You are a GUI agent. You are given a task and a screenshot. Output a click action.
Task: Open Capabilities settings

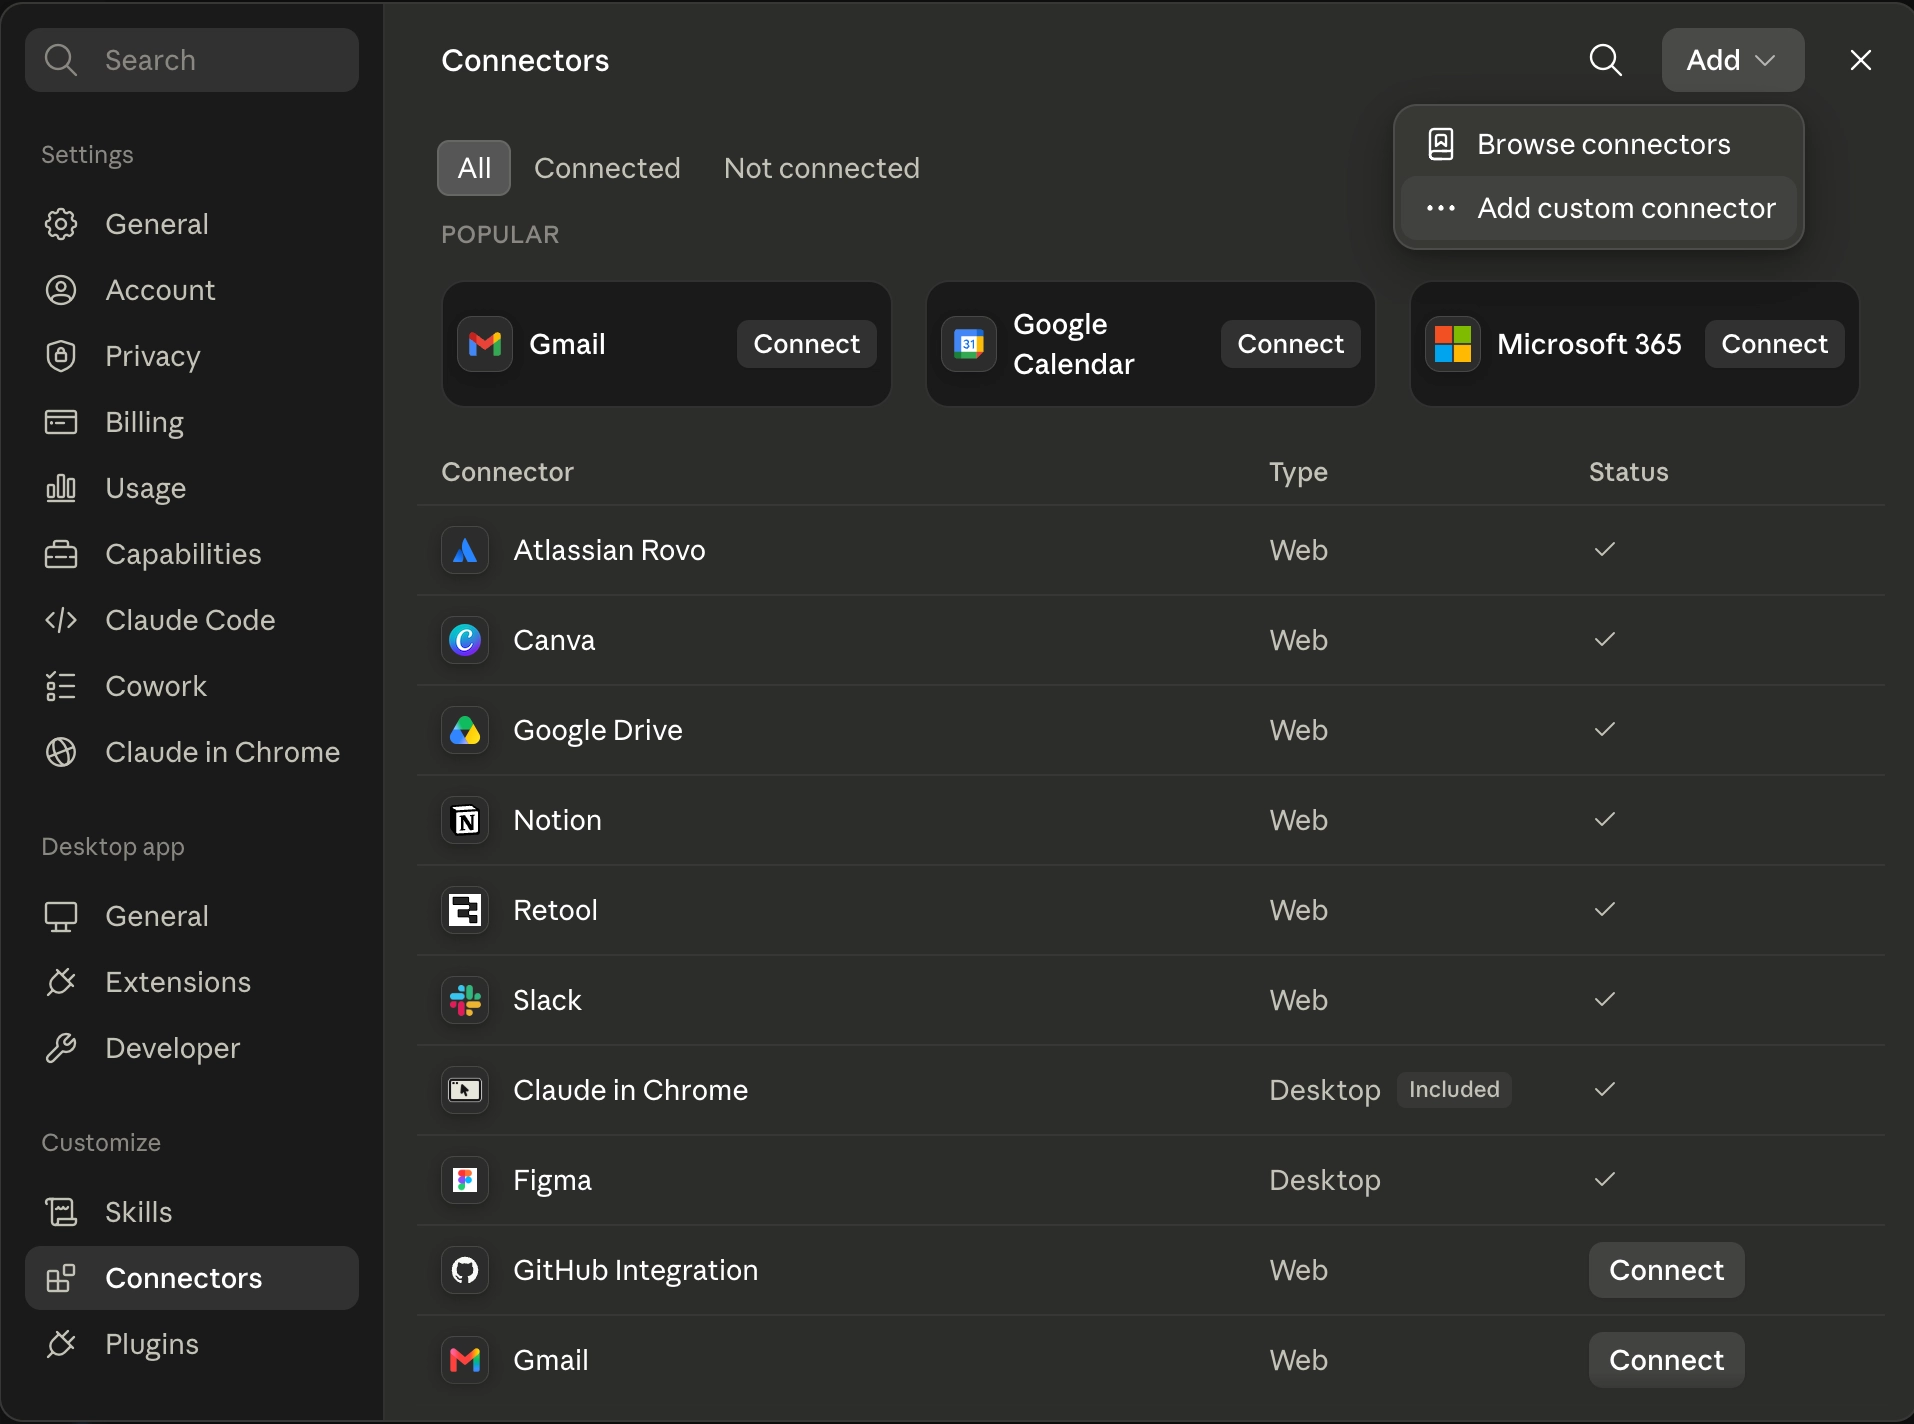coord(192,554)
